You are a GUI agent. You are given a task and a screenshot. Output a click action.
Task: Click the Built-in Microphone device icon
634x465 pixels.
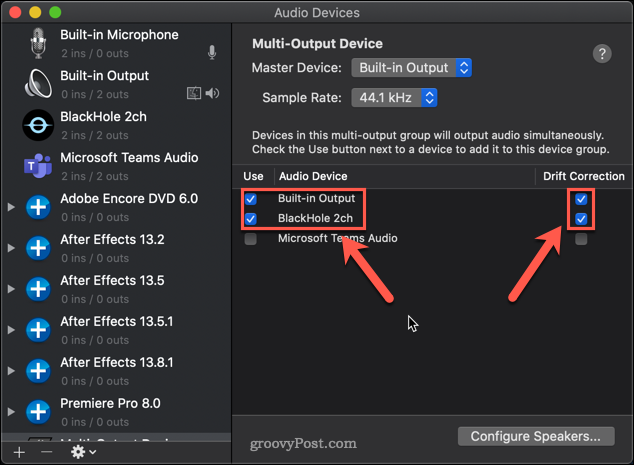pyautogui.click(x=38, y=44)
